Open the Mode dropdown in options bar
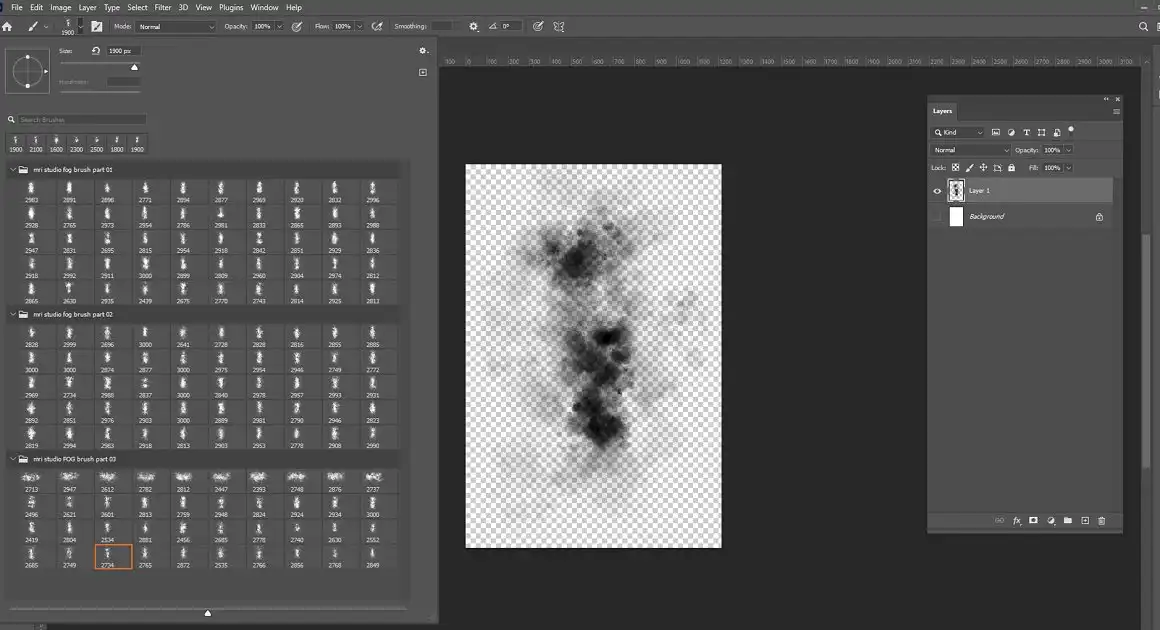This screenshot has width=1160, height=630. point(175,26)
